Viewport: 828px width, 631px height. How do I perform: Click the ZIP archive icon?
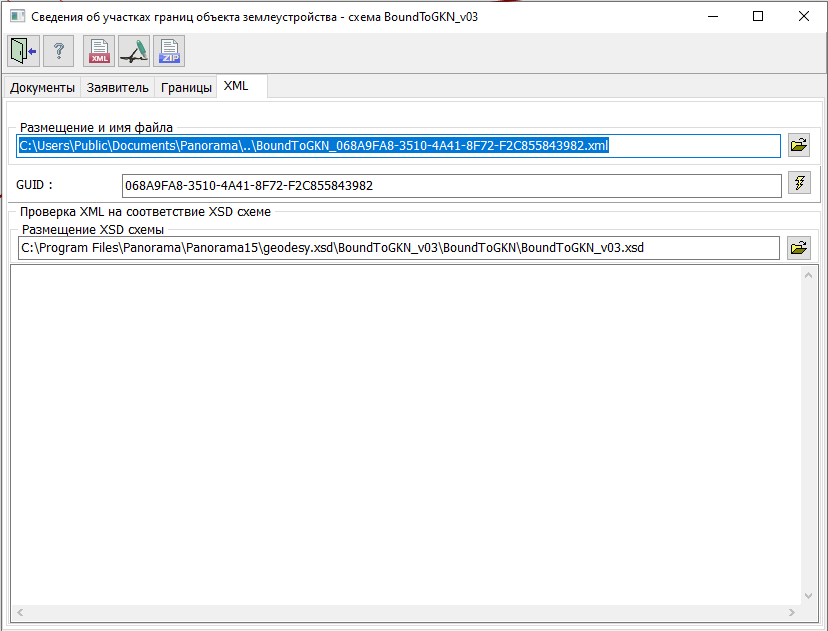point(169,51)
